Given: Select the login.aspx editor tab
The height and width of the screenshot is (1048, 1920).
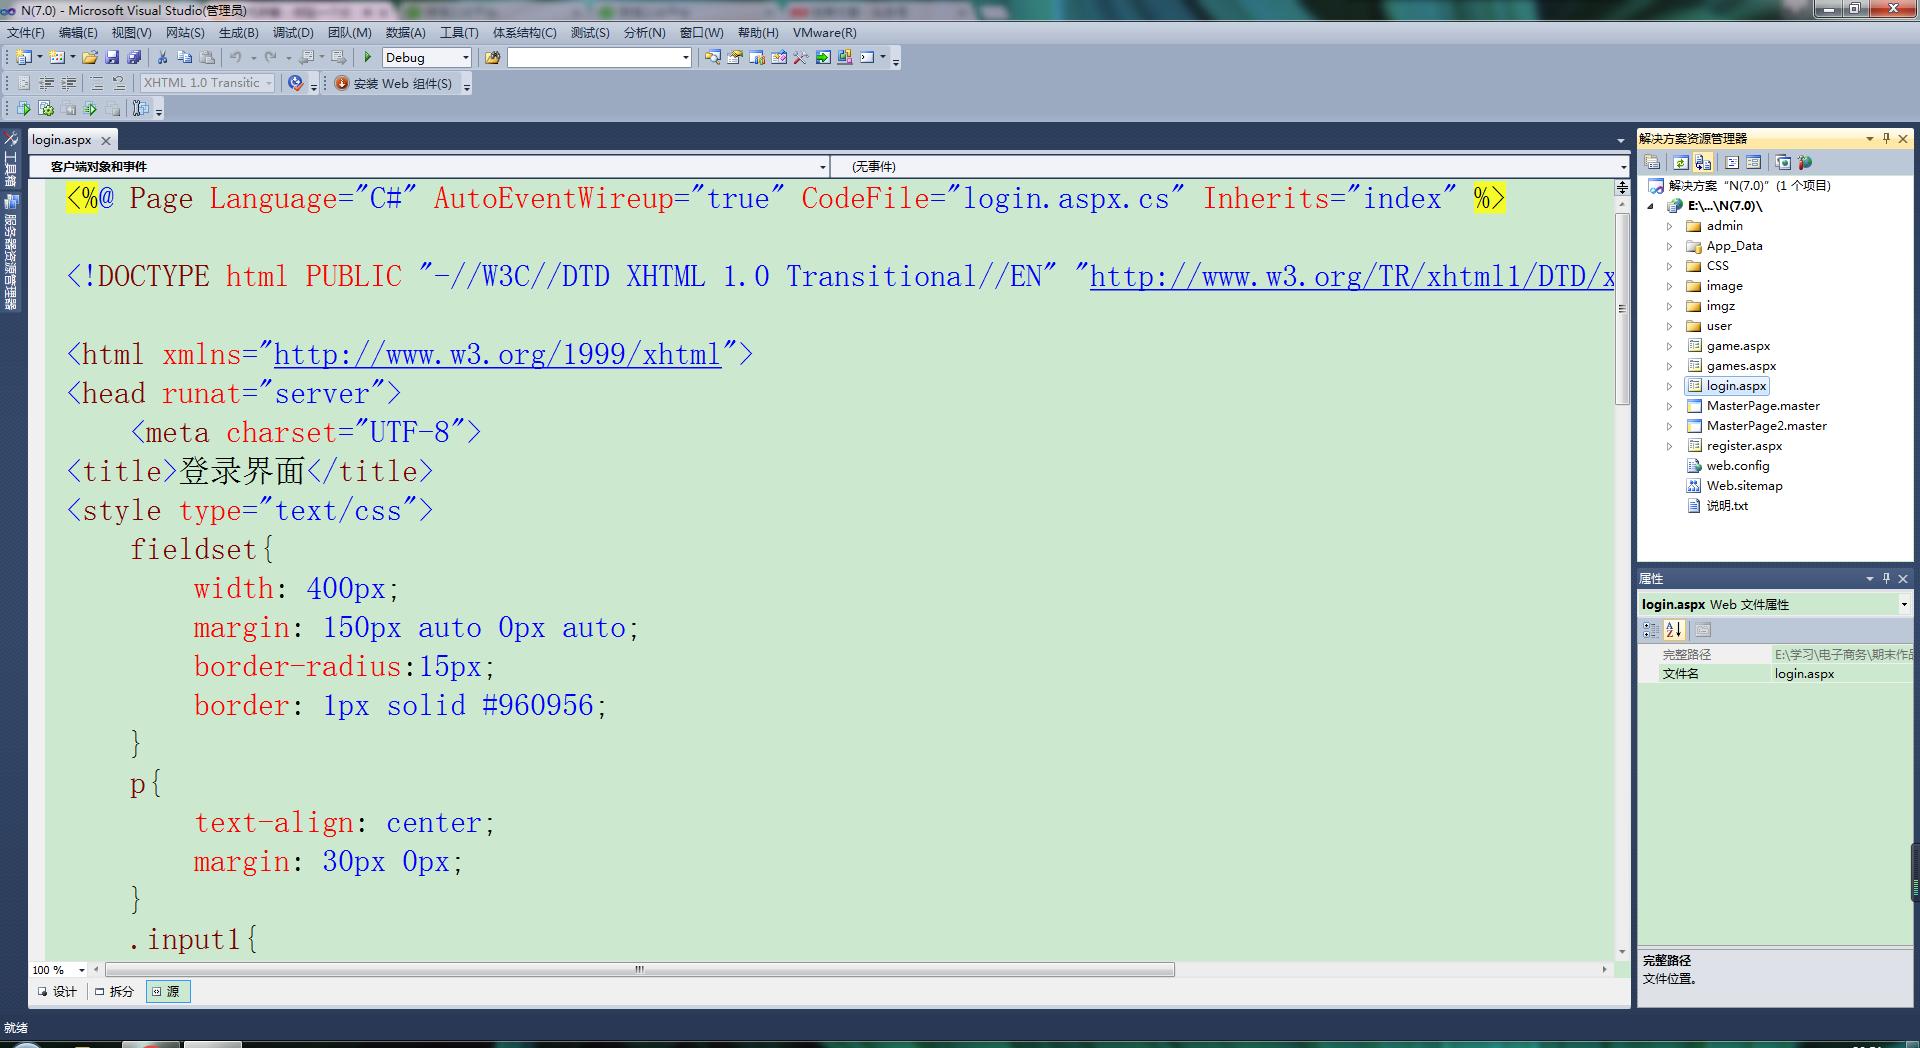Looking at the screenshot, I should [61, 140].
